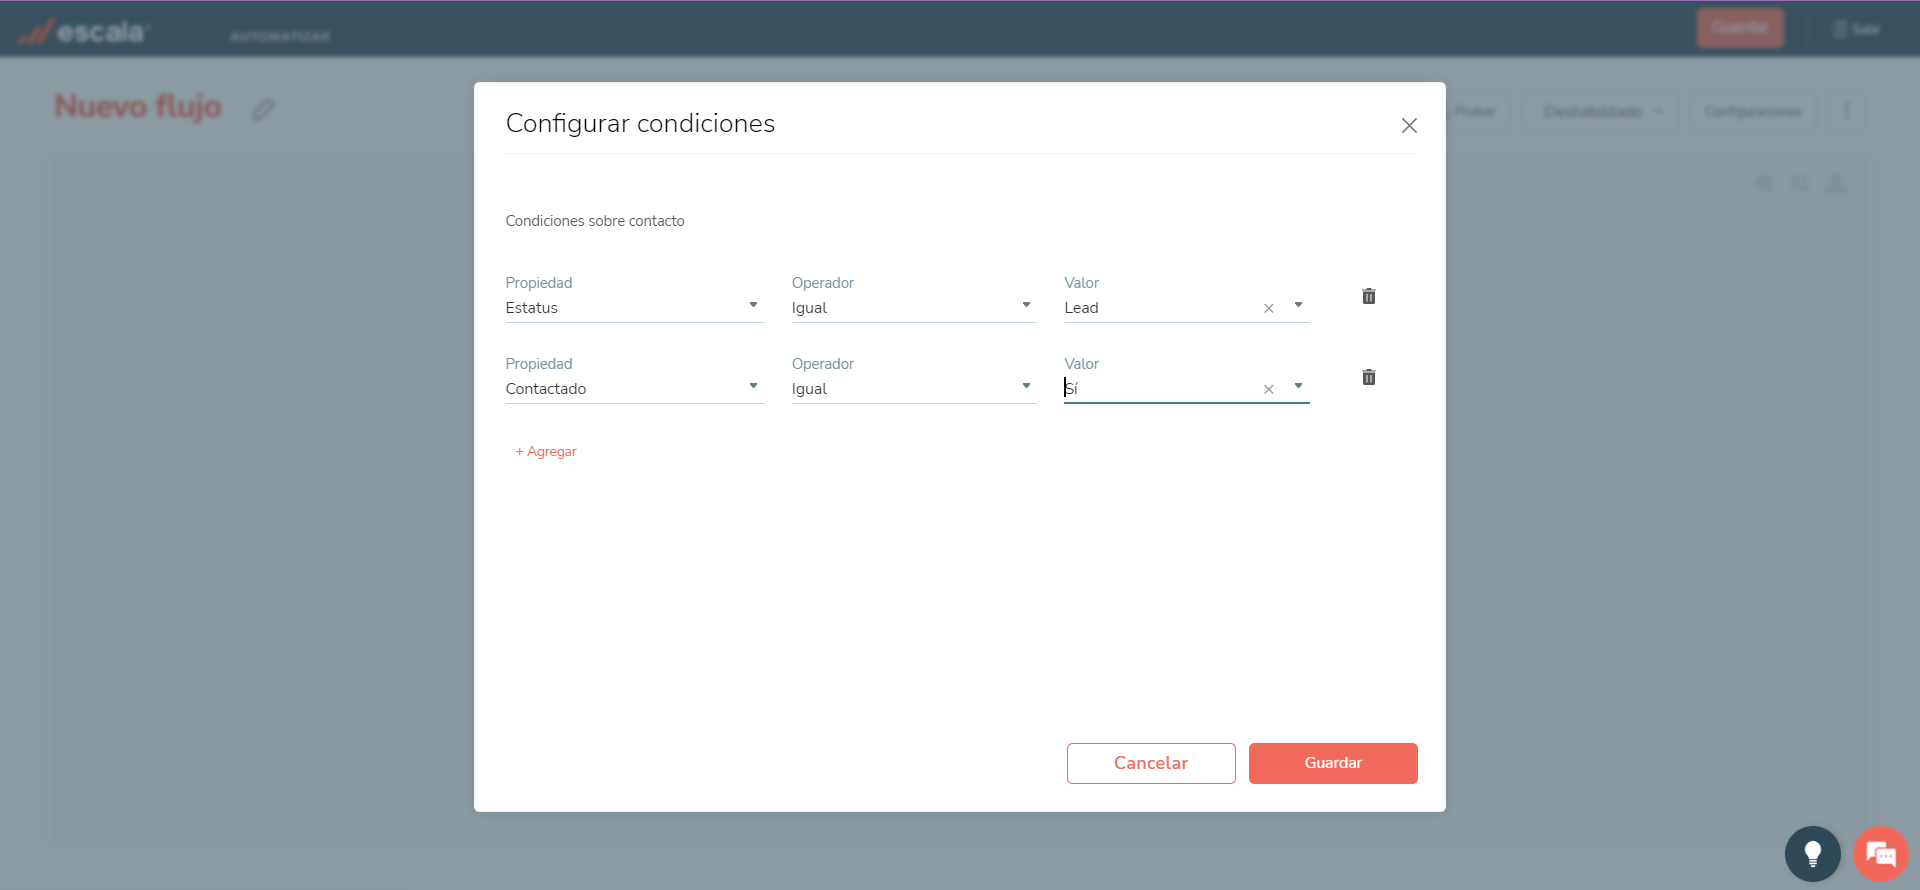
Task: Close the Configurar condiciones dialog
Action: [1409, 126]
